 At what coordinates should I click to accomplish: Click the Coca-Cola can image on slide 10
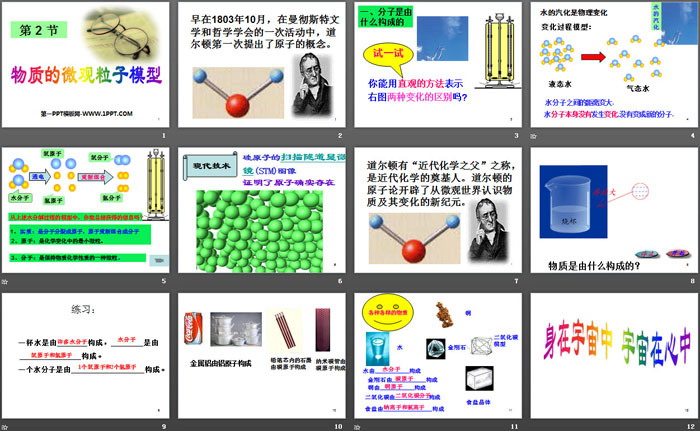(x=193, y=328)
